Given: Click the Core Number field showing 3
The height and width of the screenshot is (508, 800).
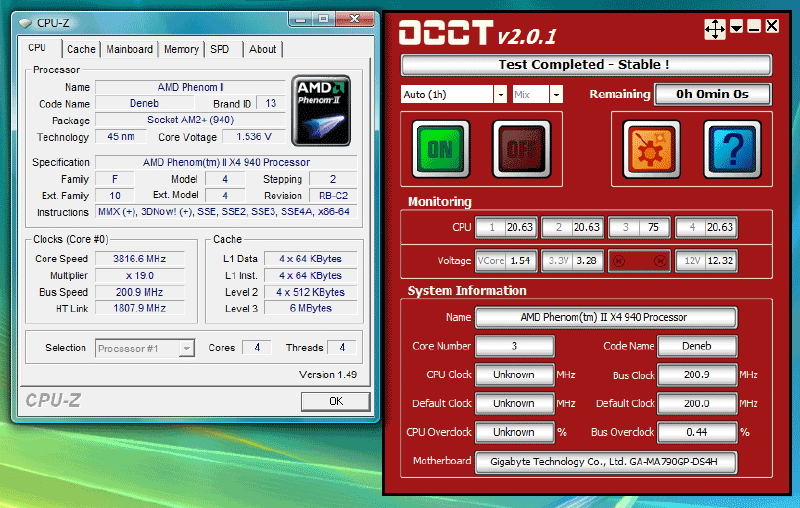Looking at the screenshot, I should pyautogui.click(x=514, y=346).
